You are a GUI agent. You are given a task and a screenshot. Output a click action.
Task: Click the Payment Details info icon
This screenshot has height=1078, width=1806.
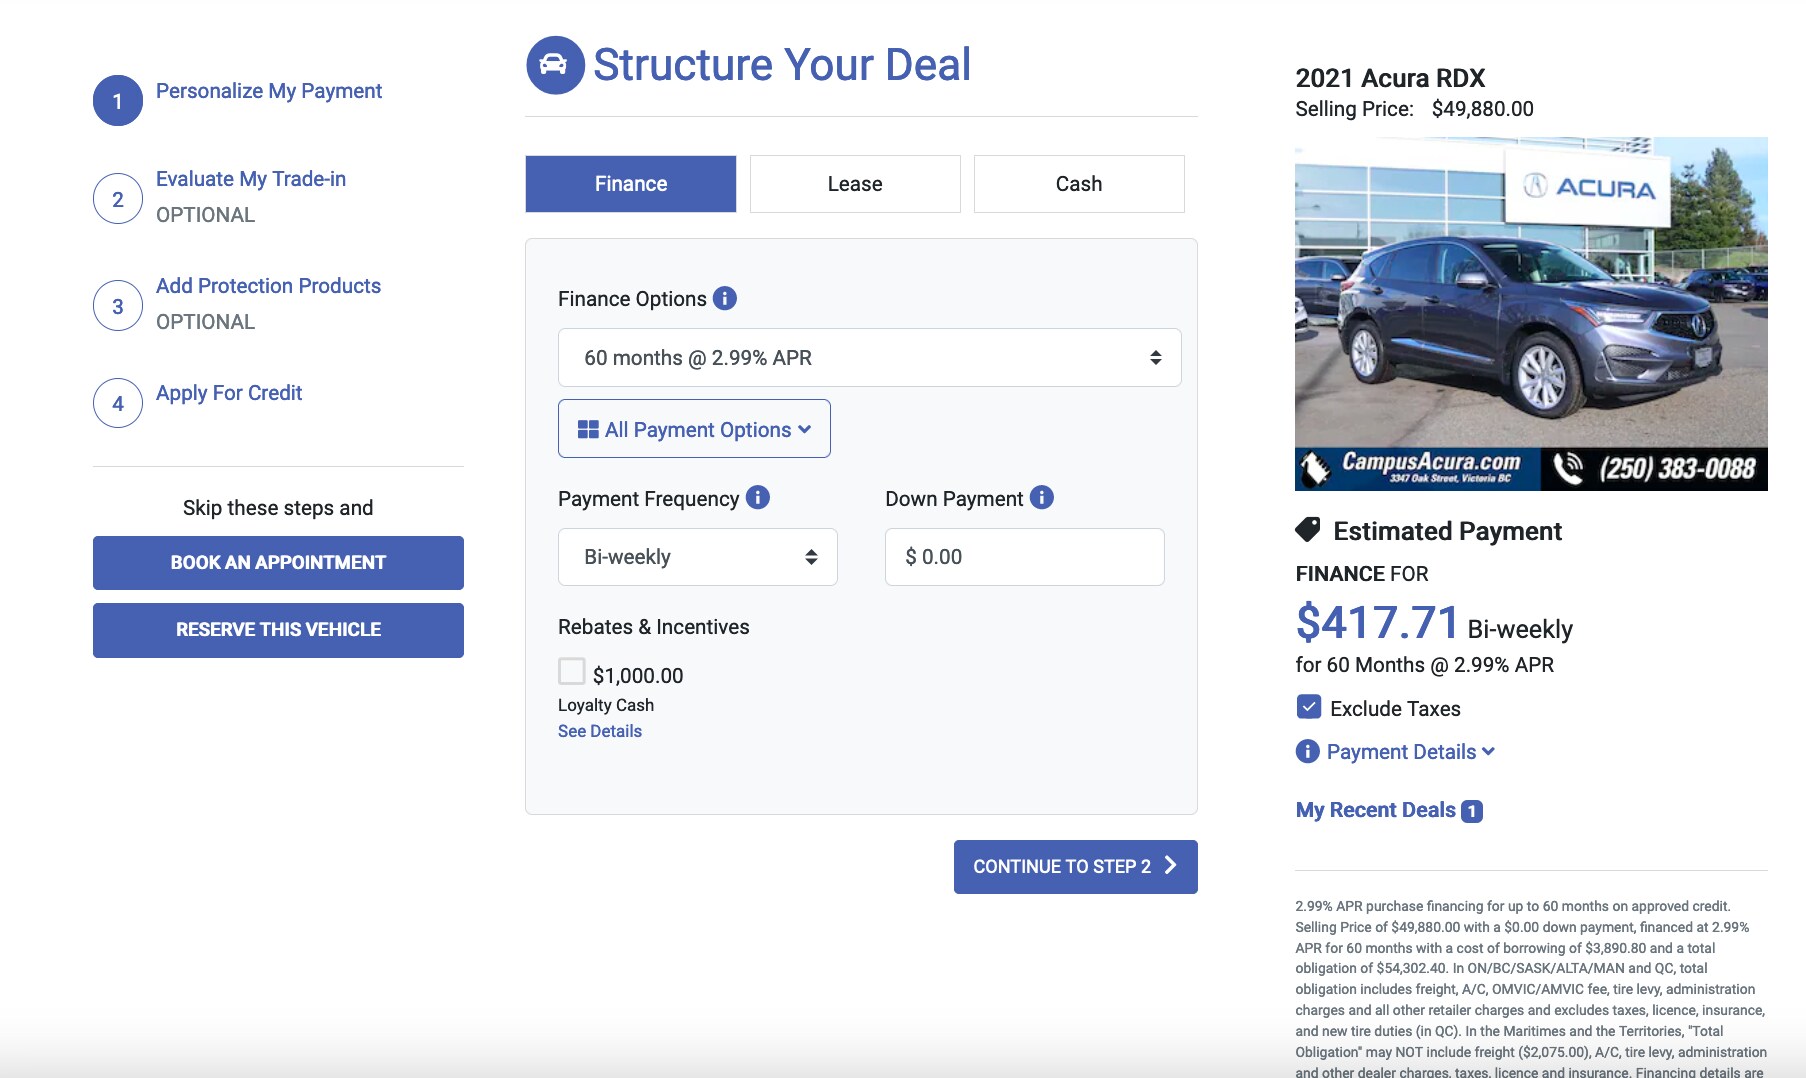click(1307, 751)
